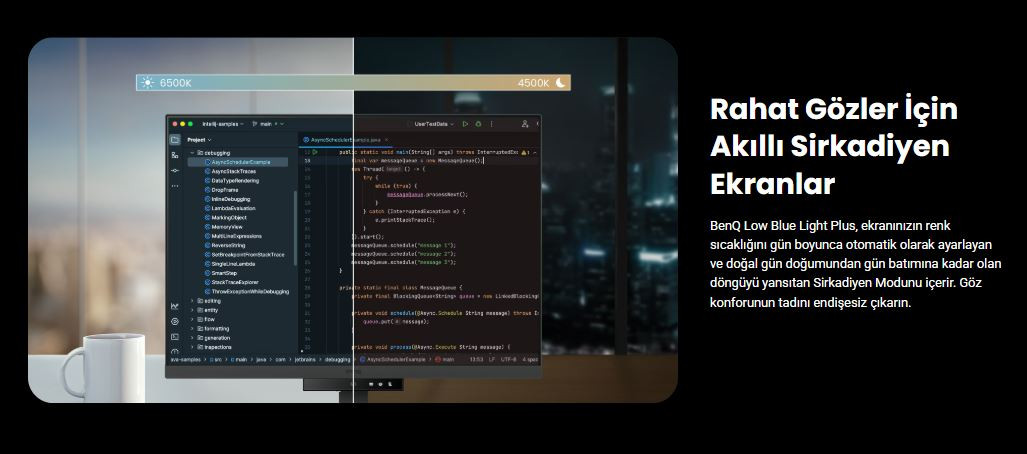Click the Services icon in left sidebar
The width and height of the screenshot is (1027, 454).
(x=175, y=321)
